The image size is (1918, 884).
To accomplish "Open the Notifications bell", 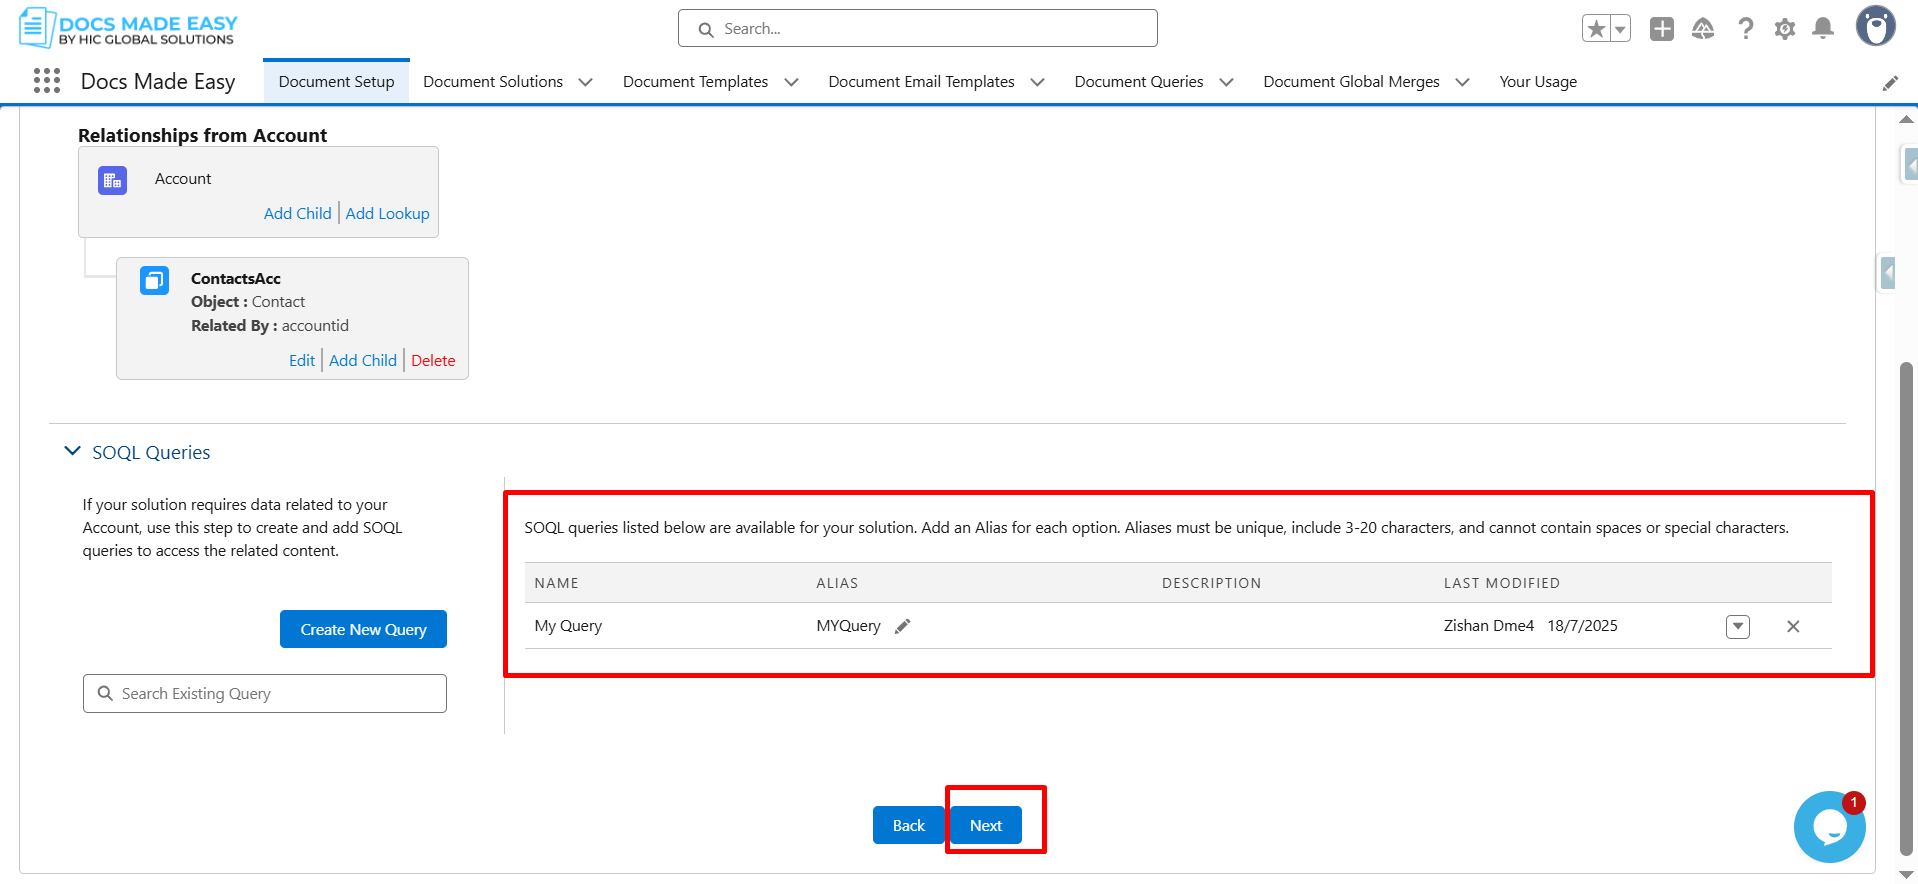I will click(x=1823, y=29).
